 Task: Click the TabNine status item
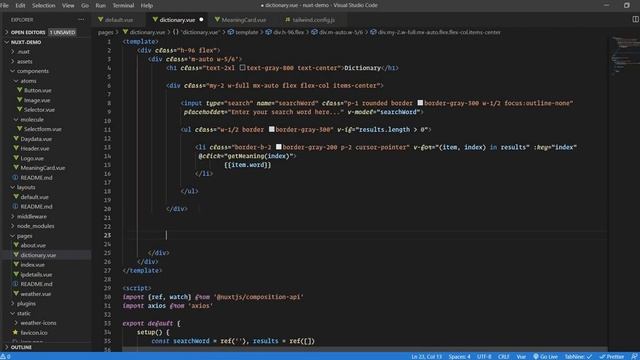(578, 356)
